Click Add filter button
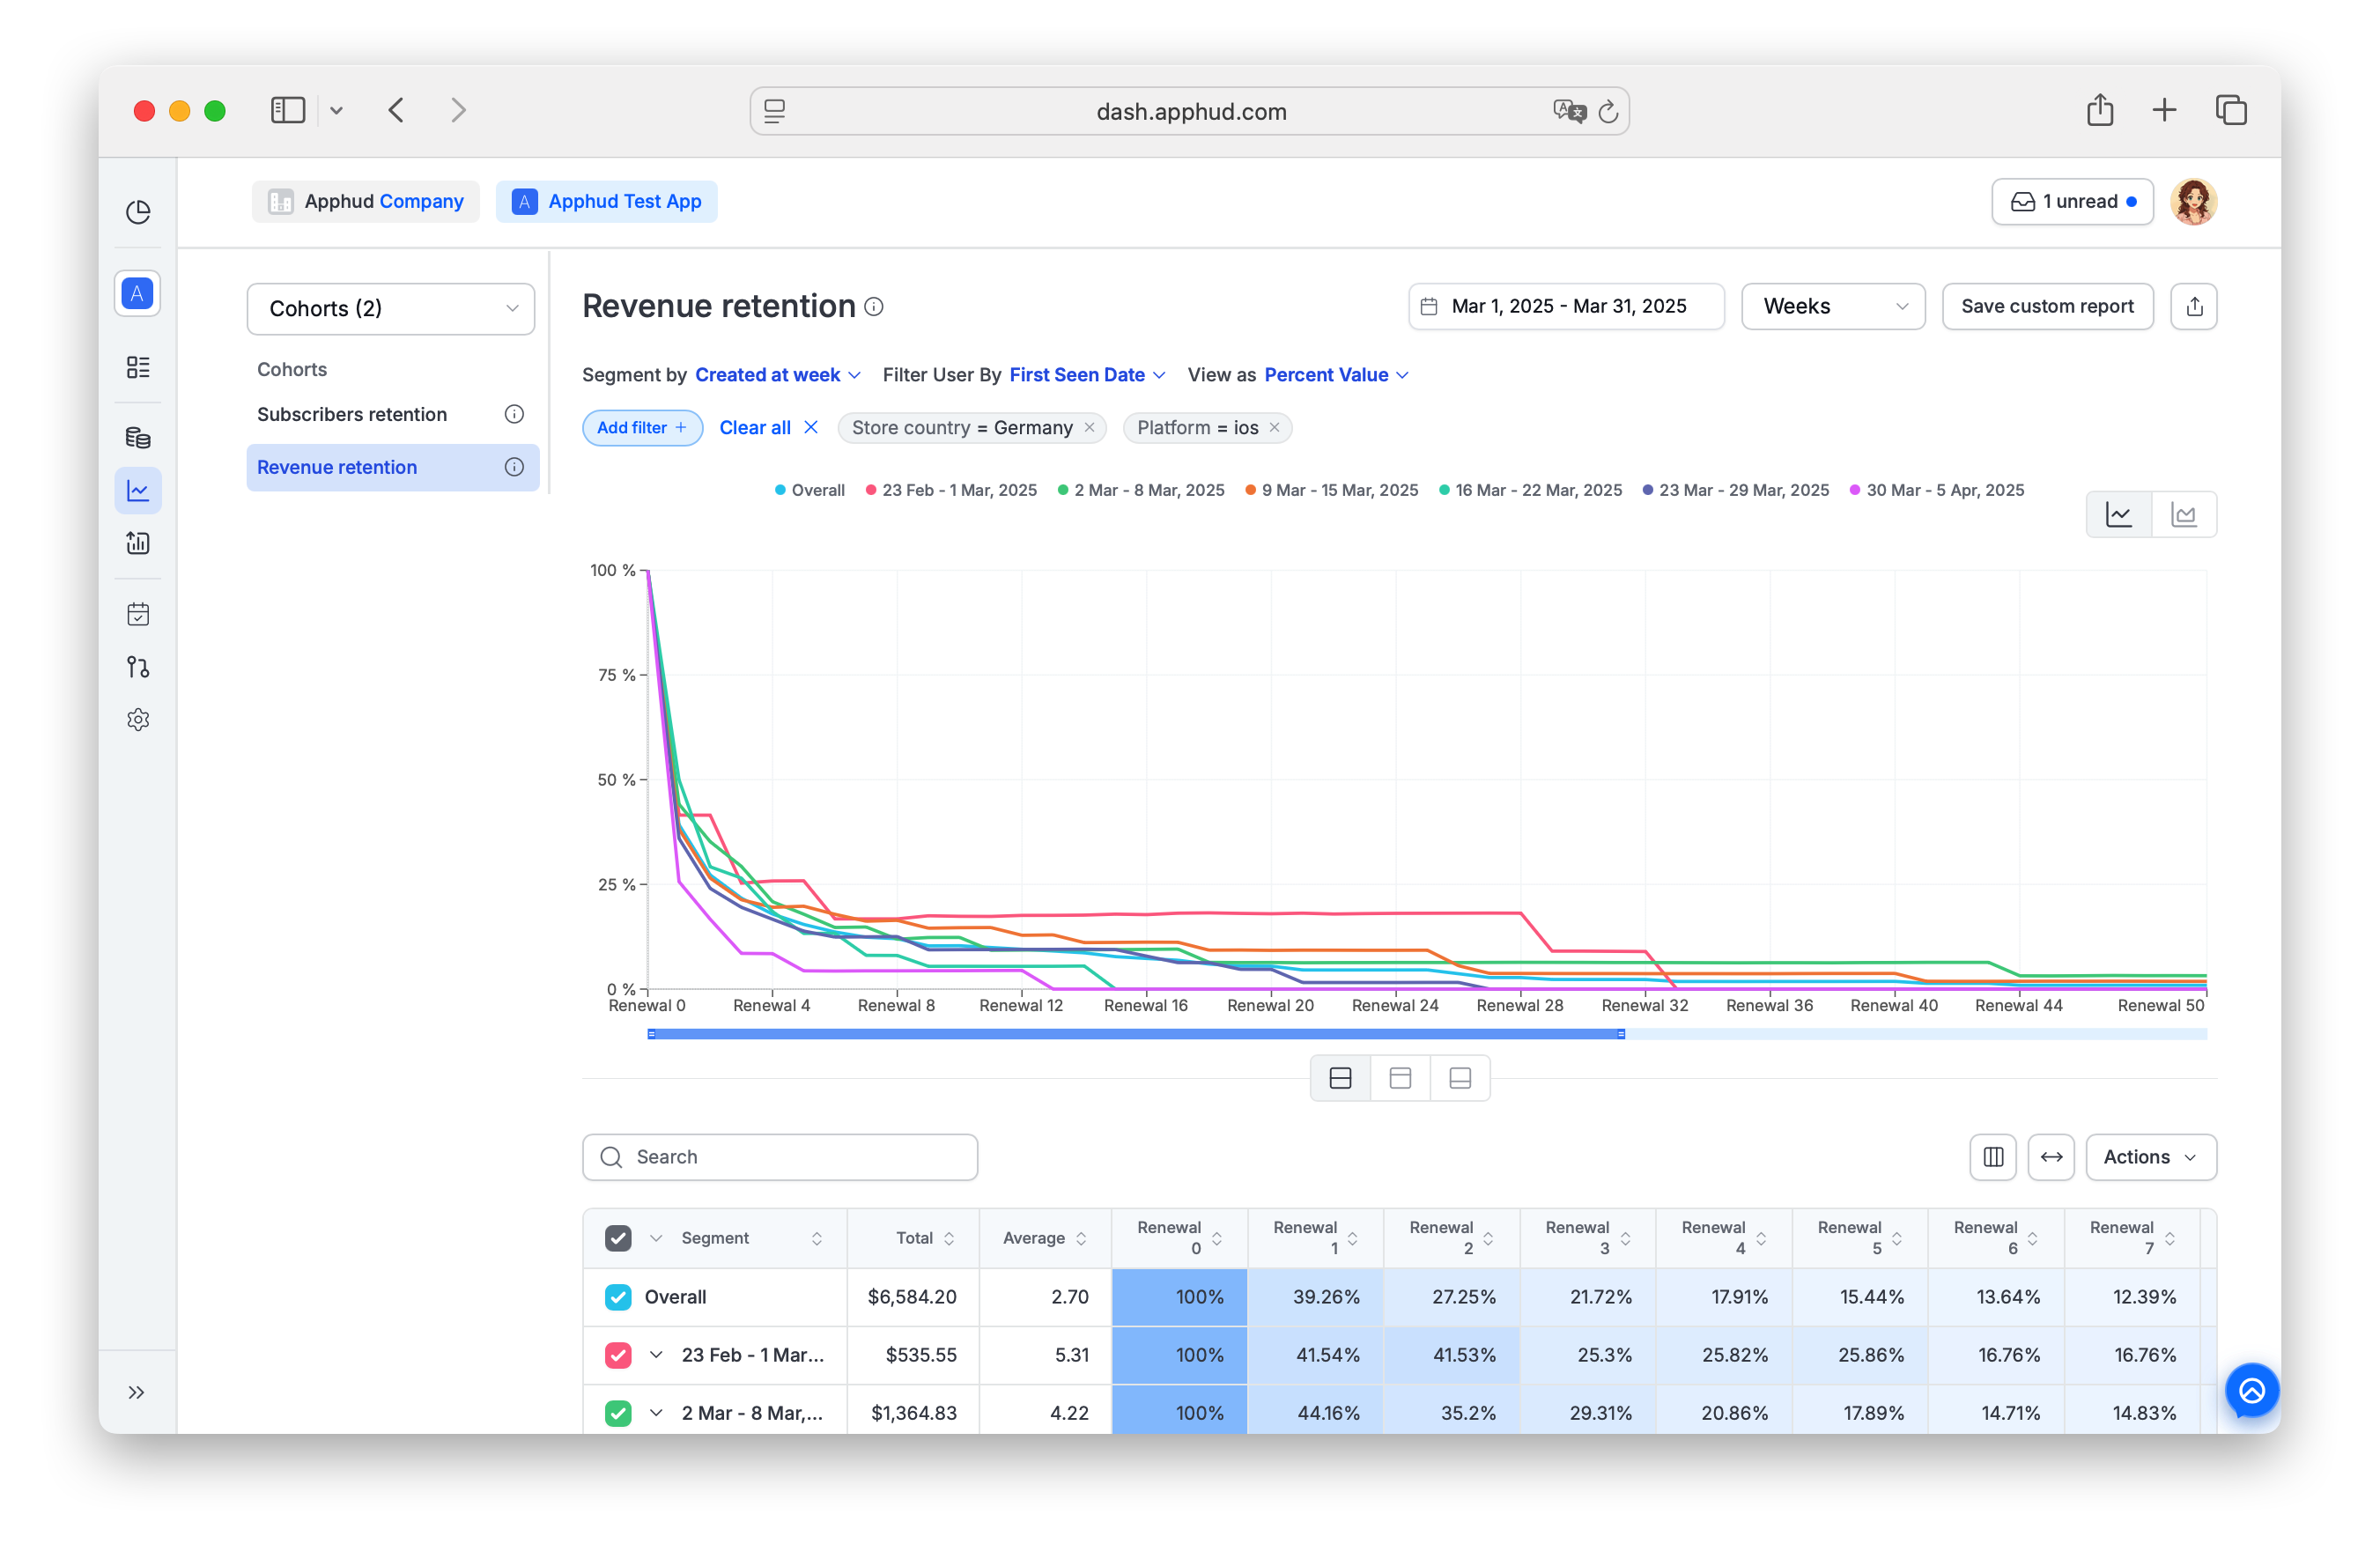Image resolution: width=2380 pixels, height=1566 pixels. tap(642, 428)
